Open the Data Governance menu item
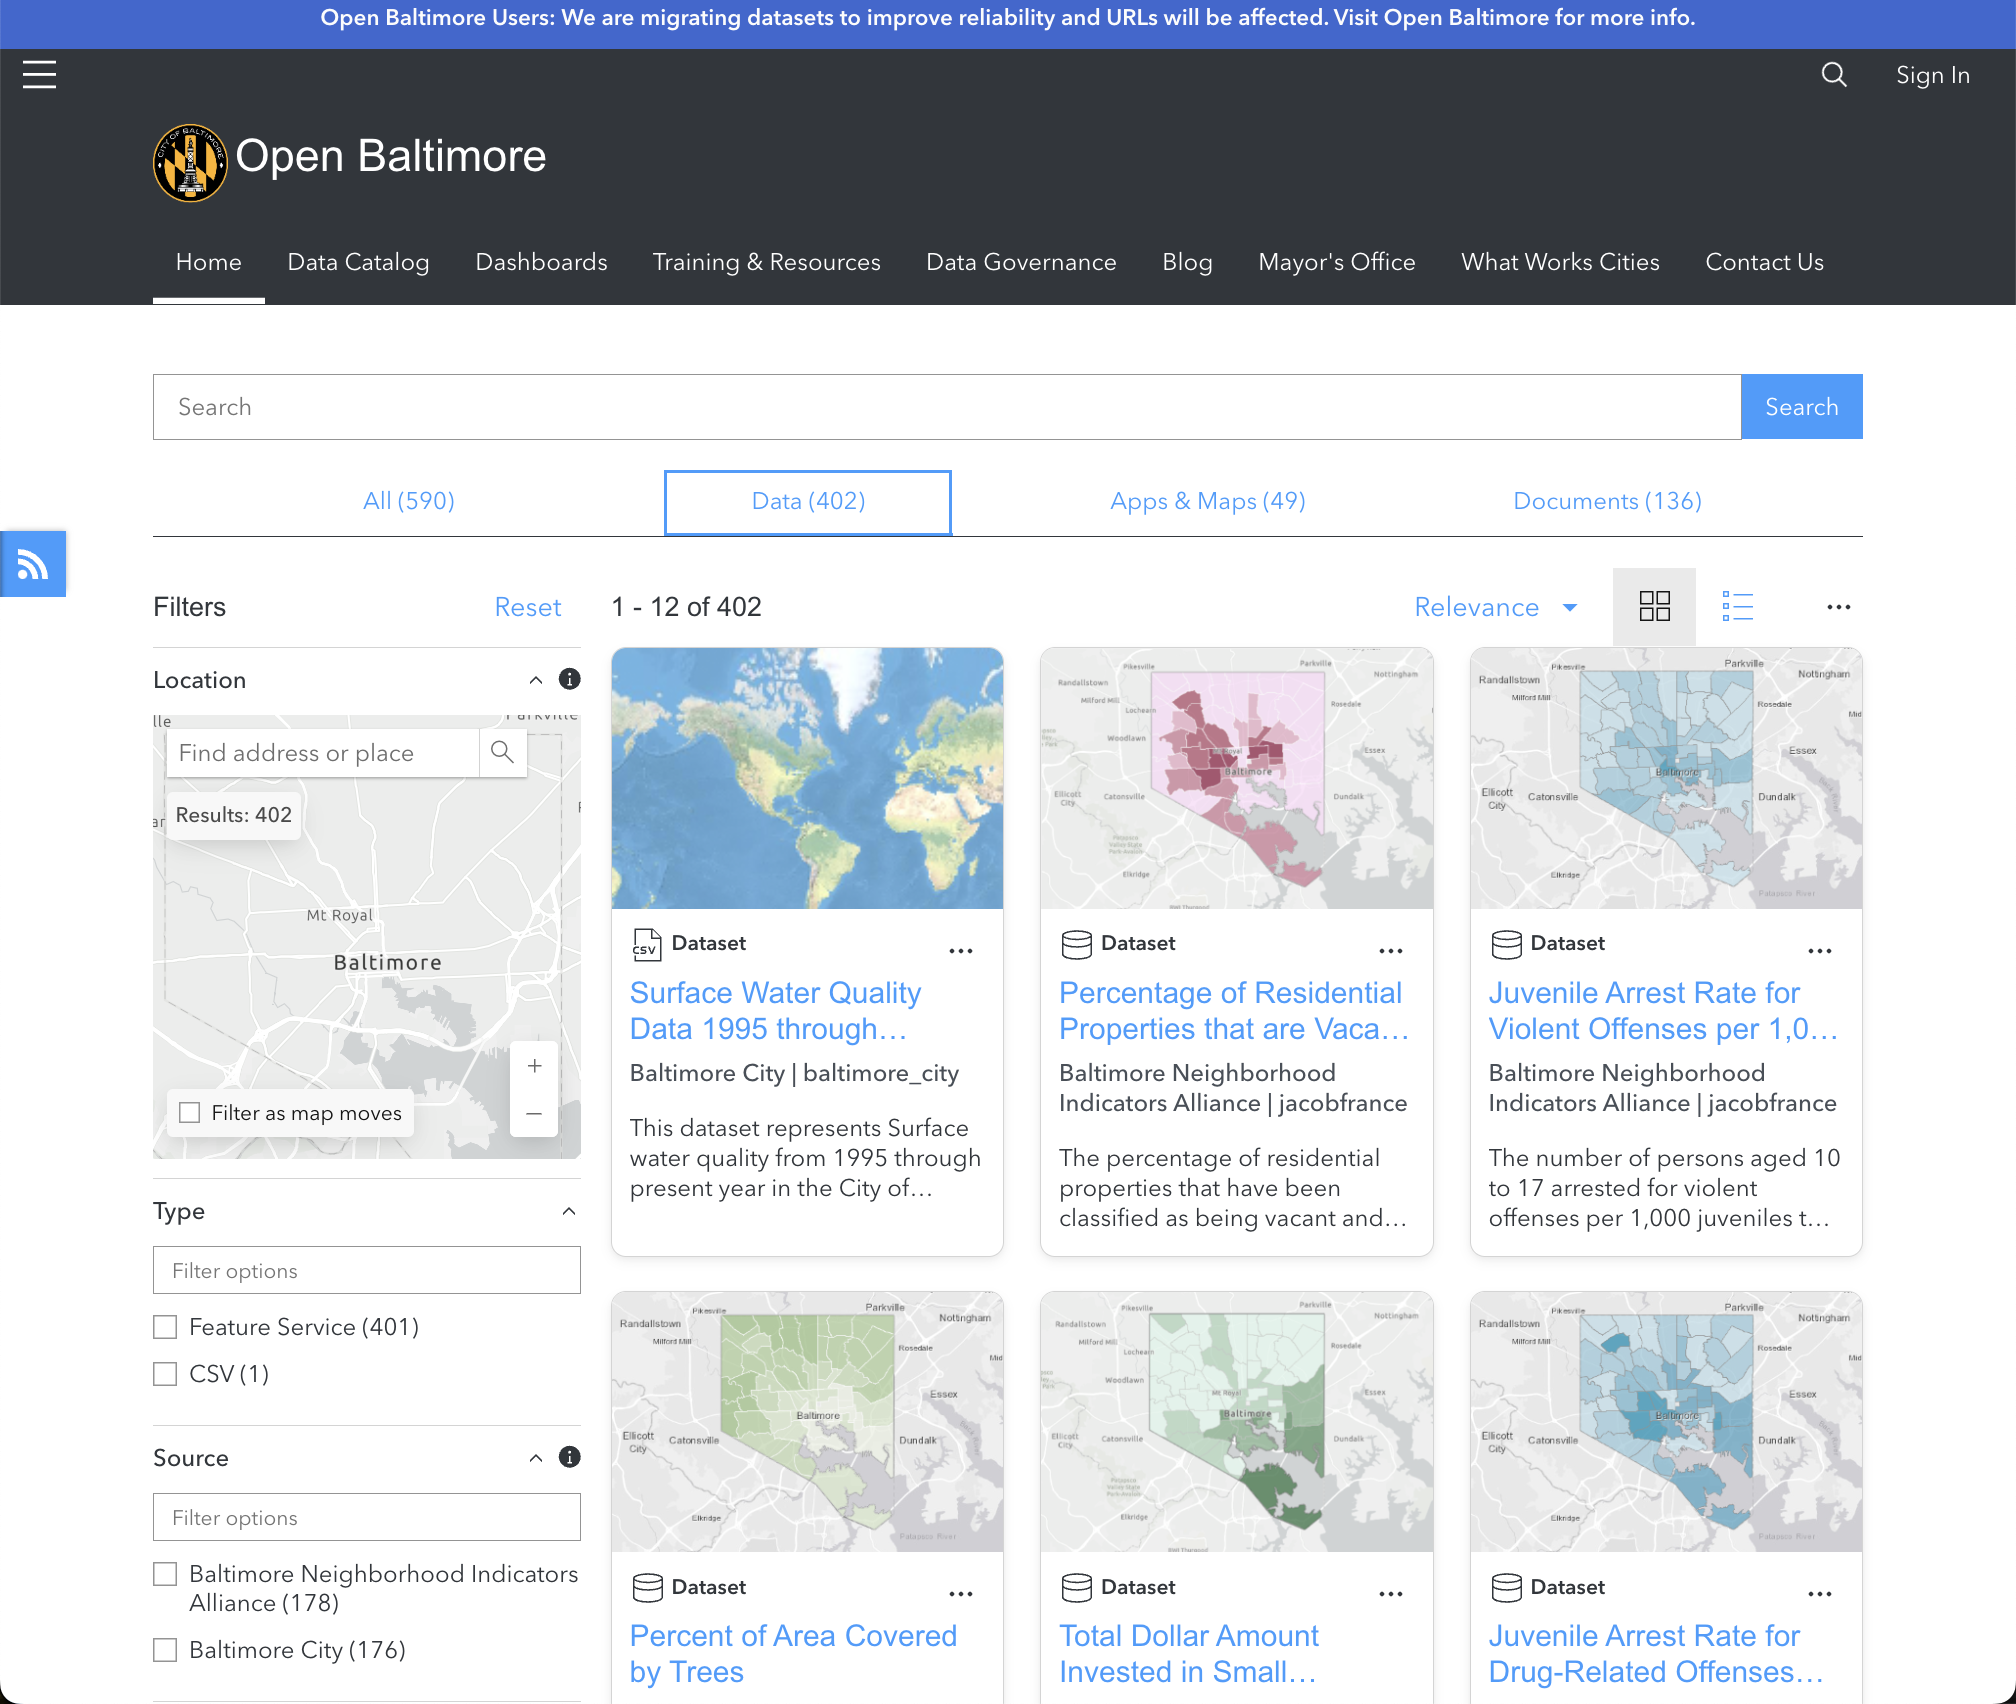Viewport: 2016px width, 1704px height. tap(1021, 262)
